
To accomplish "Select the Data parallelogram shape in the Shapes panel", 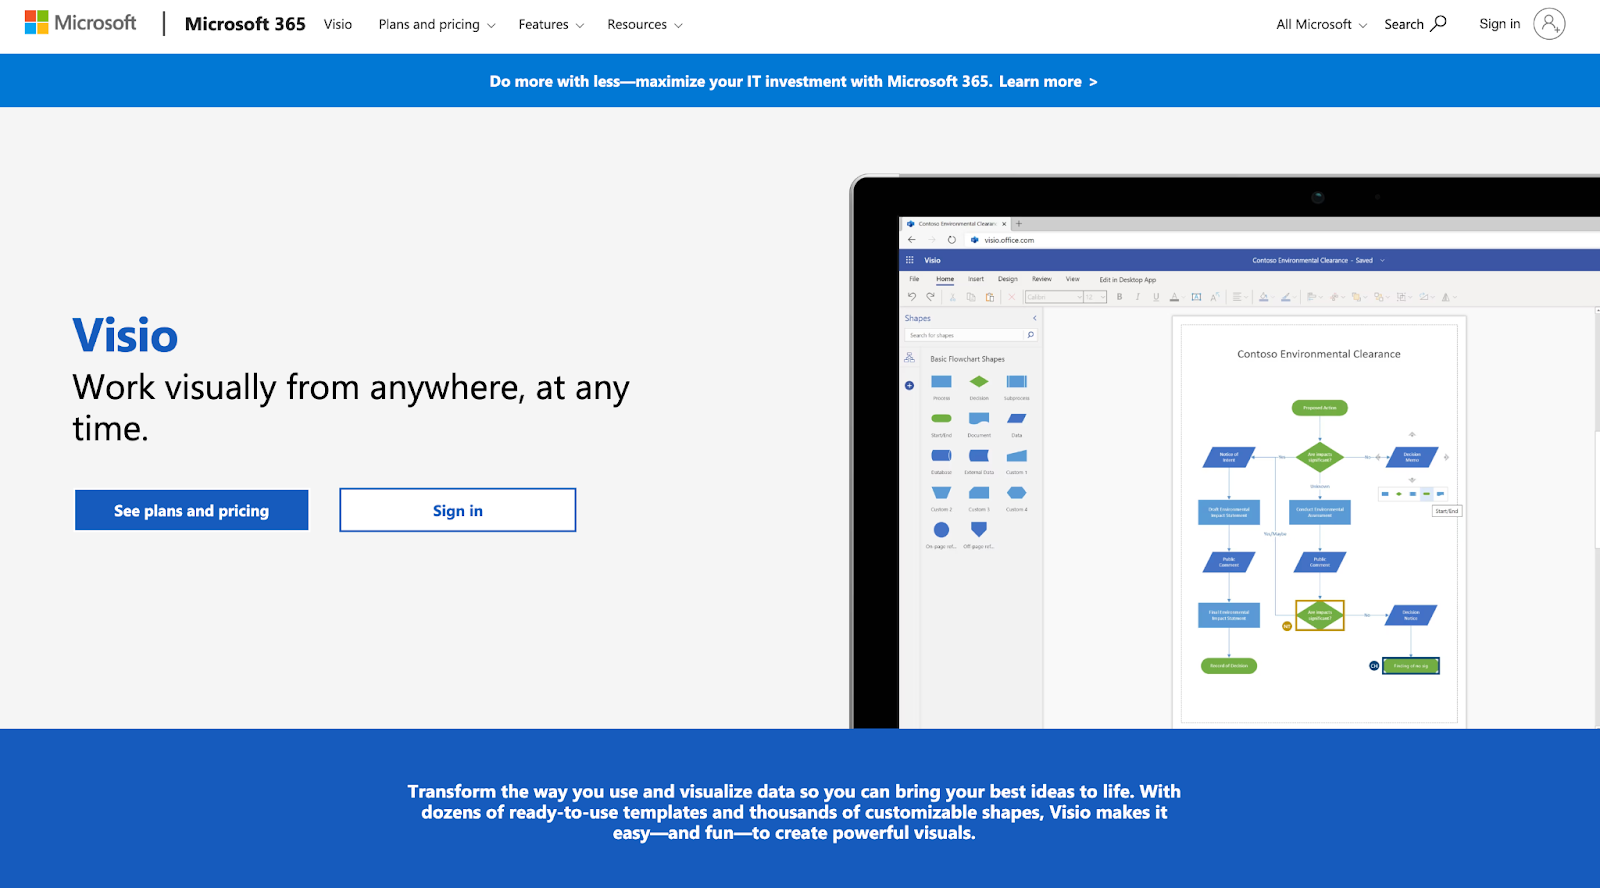I will (x=1017, y=419).
